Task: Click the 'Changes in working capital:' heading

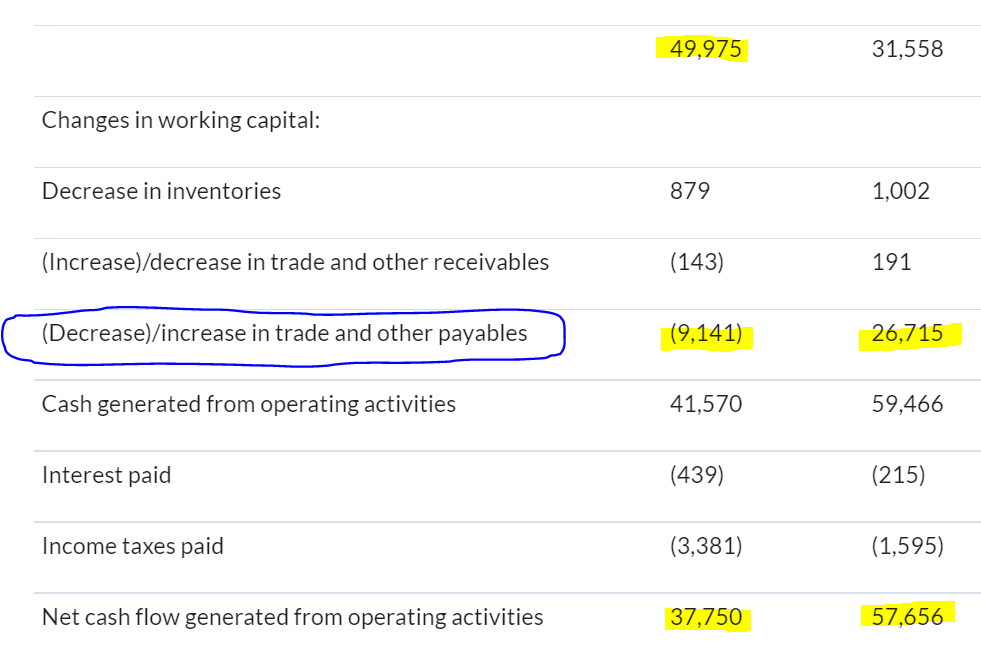Action: [x=181, y=120]
